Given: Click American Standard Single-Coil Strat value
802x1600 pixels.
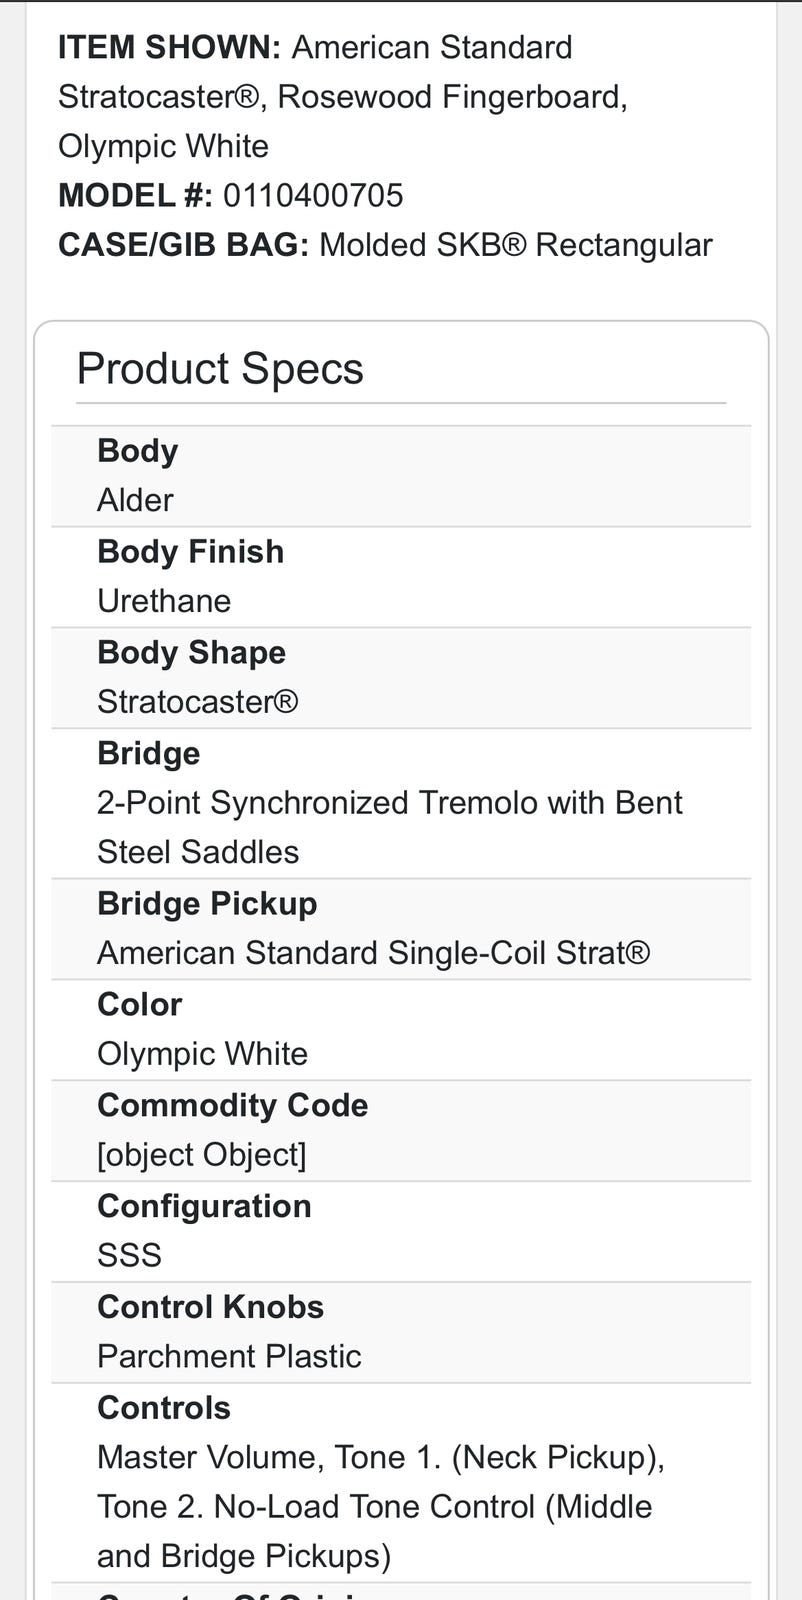Looking at the screenshot, I should [373, 953].
